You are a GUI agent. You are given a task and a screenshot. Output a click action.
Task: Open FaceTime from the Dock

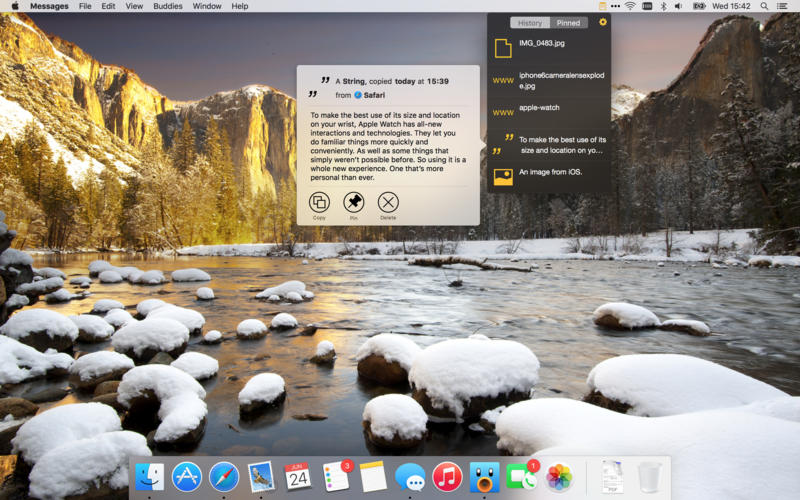pos(521,477)
